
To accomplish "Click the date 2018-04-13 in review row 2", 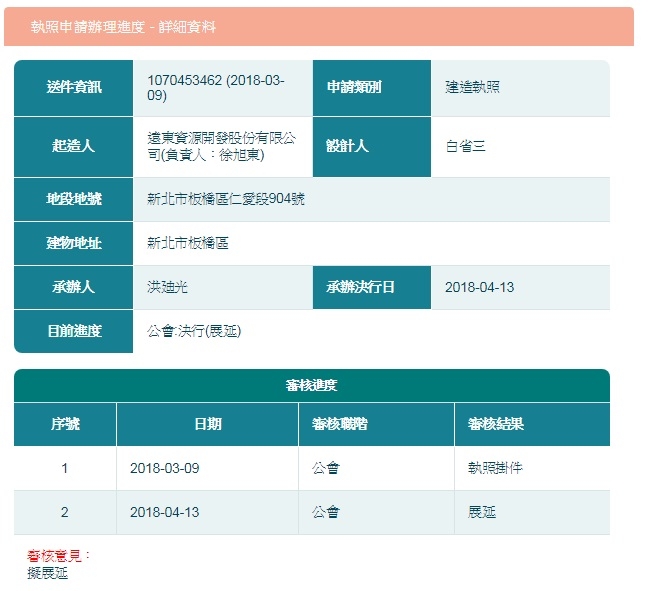I will tap(164, 512).
